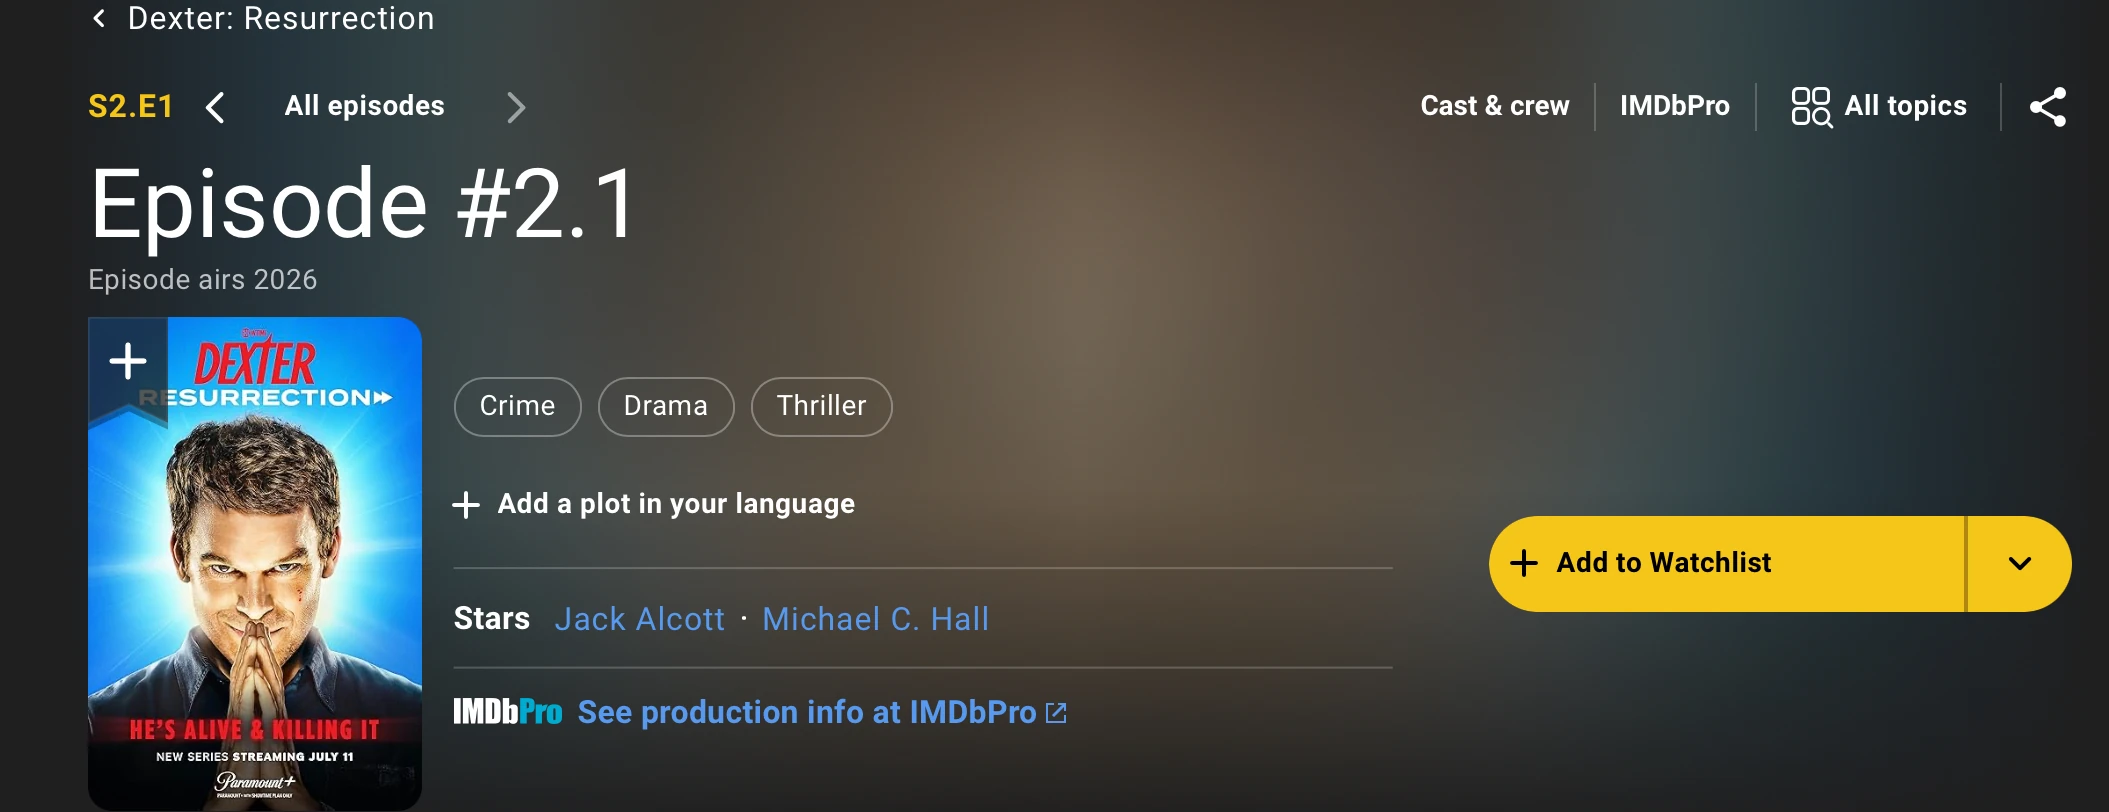The width and height of the screenshot is (2109, 812).
Task: Expand the watchlist dropdown arrow
Action: click(x=2019, y=564)
